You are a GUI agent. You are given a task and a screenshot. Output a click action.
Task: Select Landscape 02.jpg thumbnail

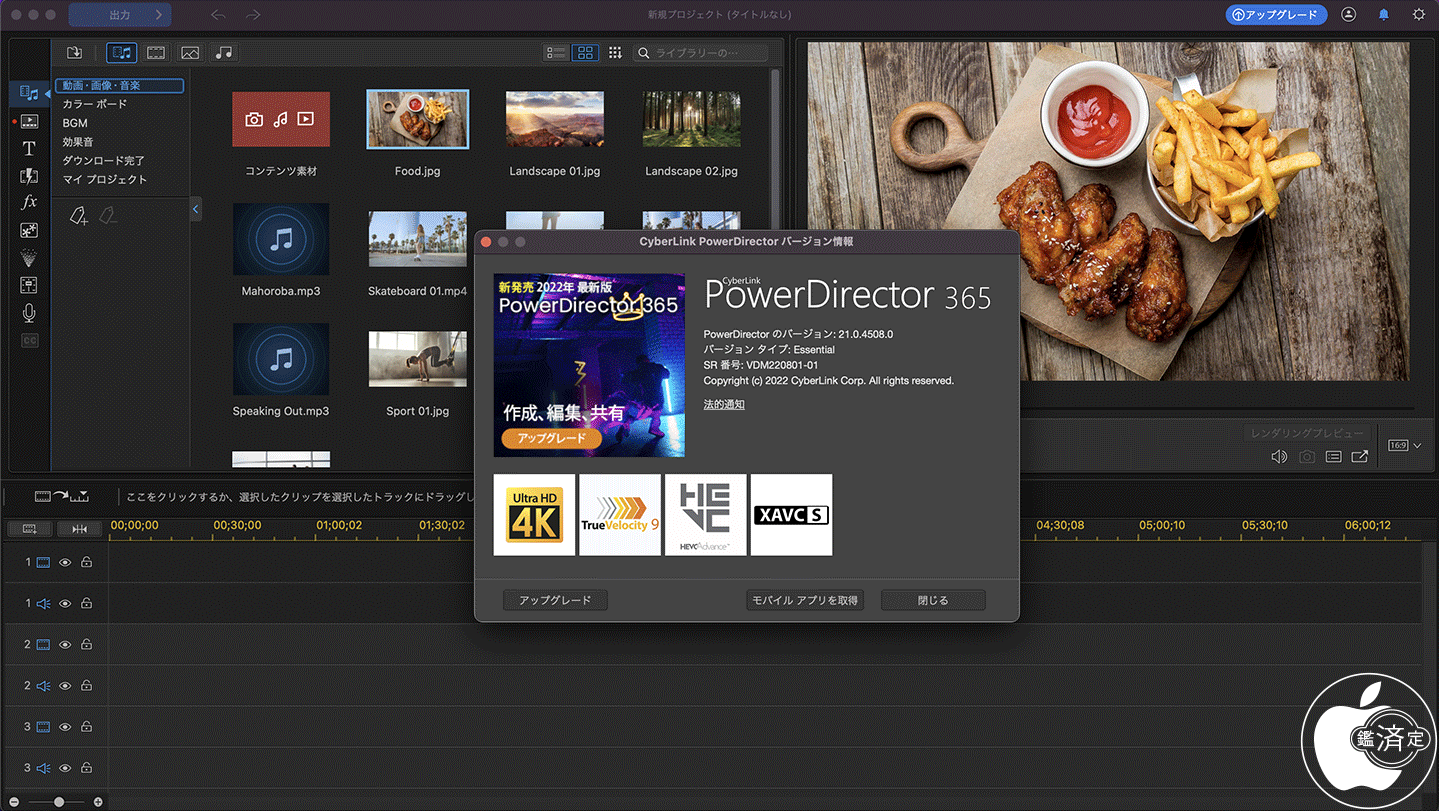pos(691,120)
